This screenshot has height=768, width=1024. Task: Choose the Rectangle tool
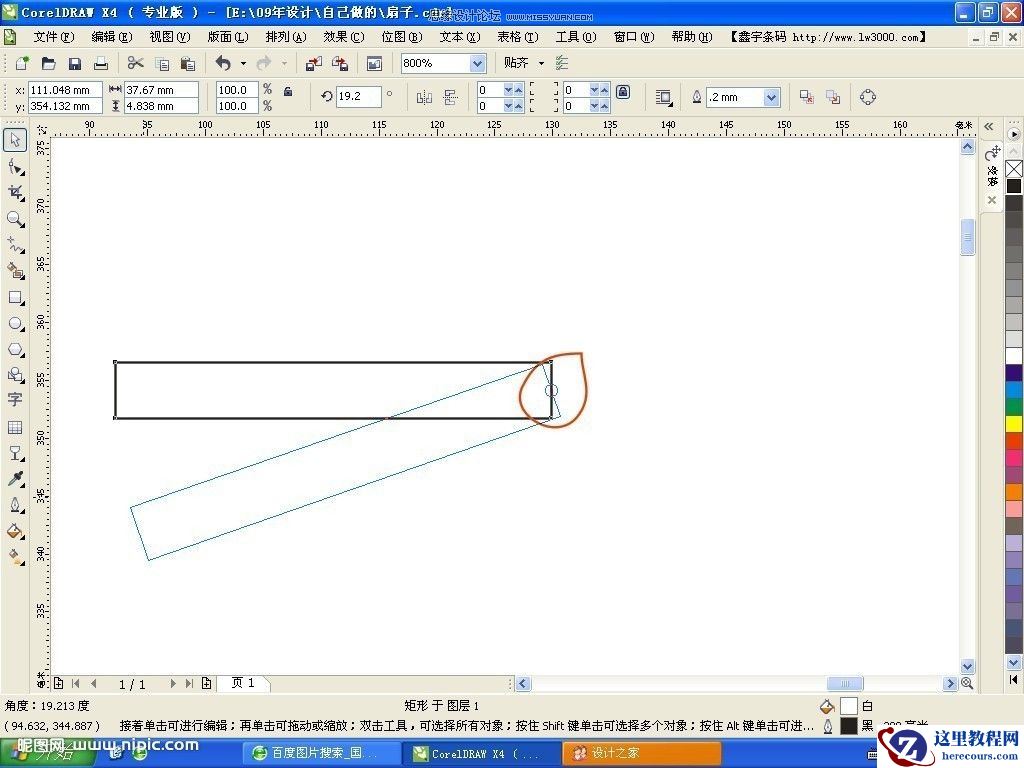15,298
